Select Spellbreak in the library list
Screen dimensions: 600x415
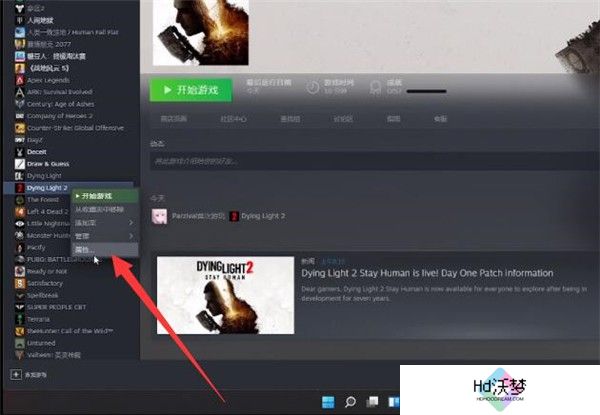tap(42, 295)
